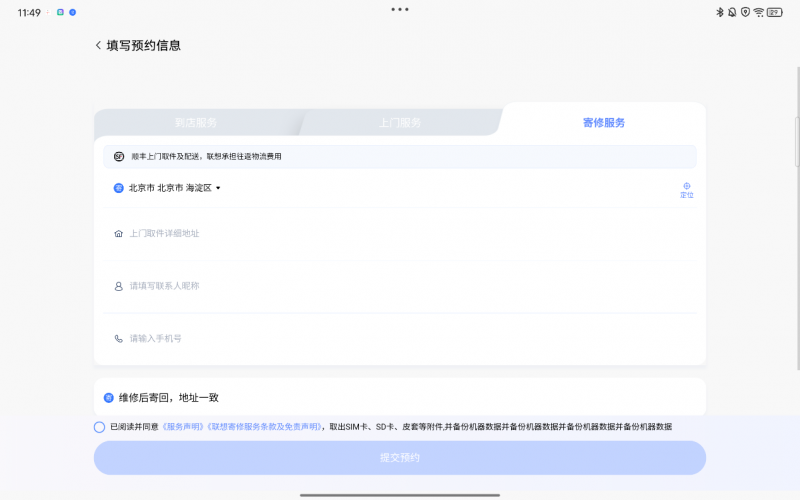Focus the 请输入手机号 phone field
The image size is (800, 500).
point(400,339)
